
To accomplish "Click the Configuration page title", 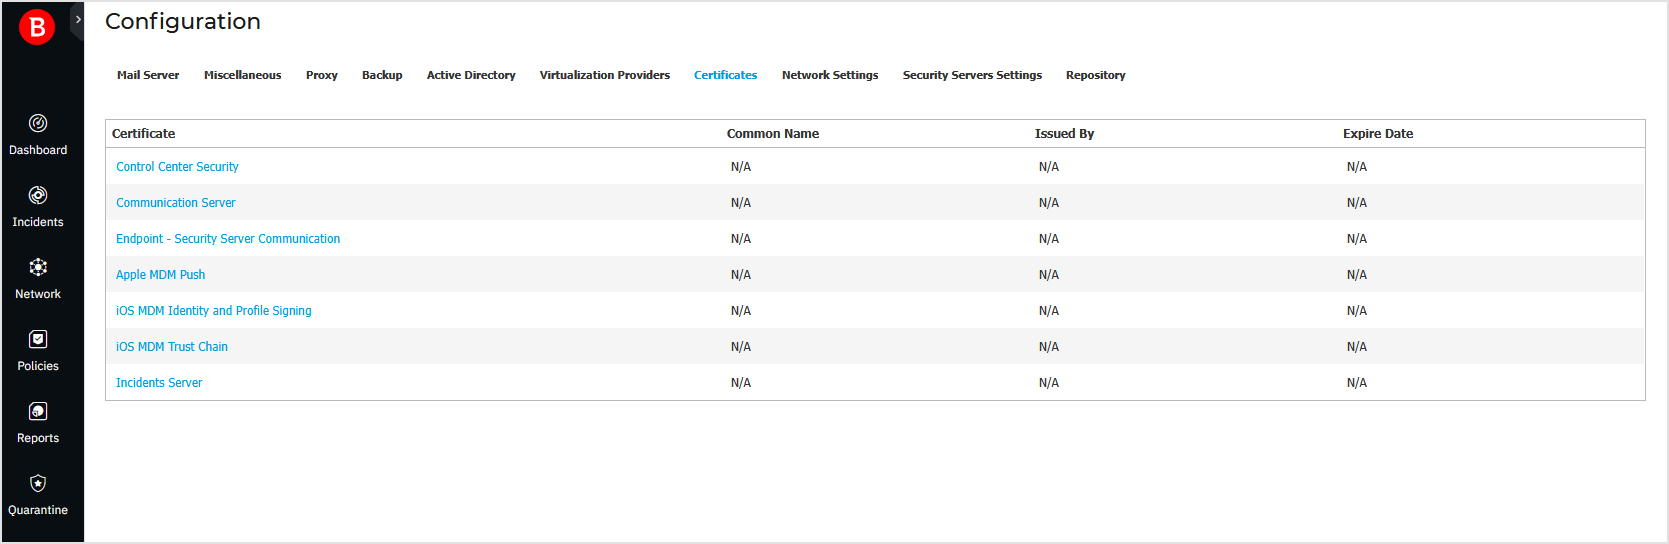I will click(x=183, y=21).
